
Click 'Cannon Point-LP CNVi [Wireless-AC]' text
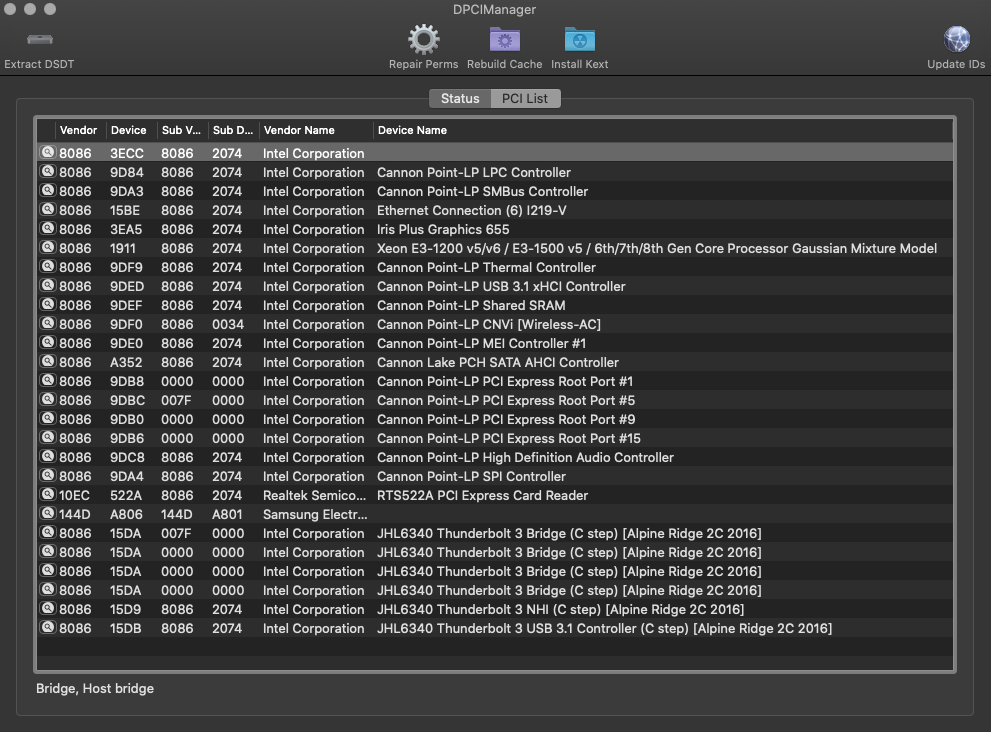pyautogui.click(x=489, y=324)
